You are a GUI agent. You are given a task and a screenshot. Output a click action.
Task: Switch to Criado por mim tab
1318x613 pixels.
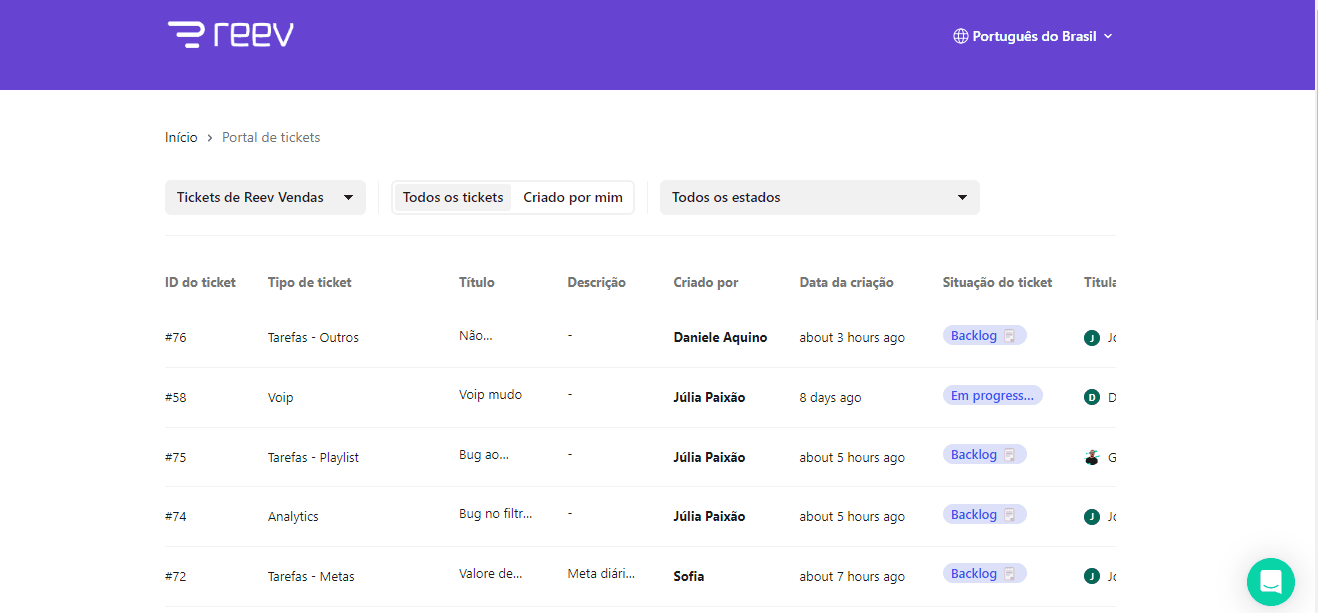coord(573,197)
